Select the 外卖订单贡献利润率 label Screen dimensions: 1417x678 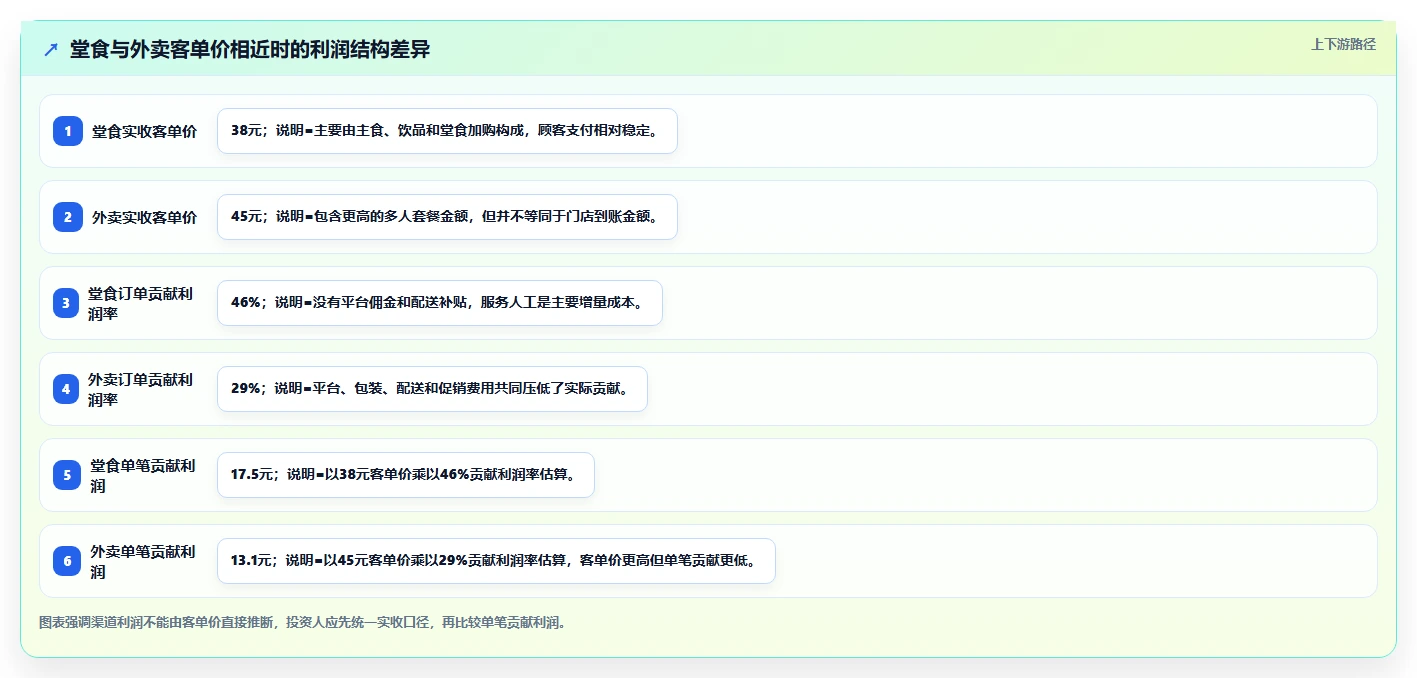(142, 389)
